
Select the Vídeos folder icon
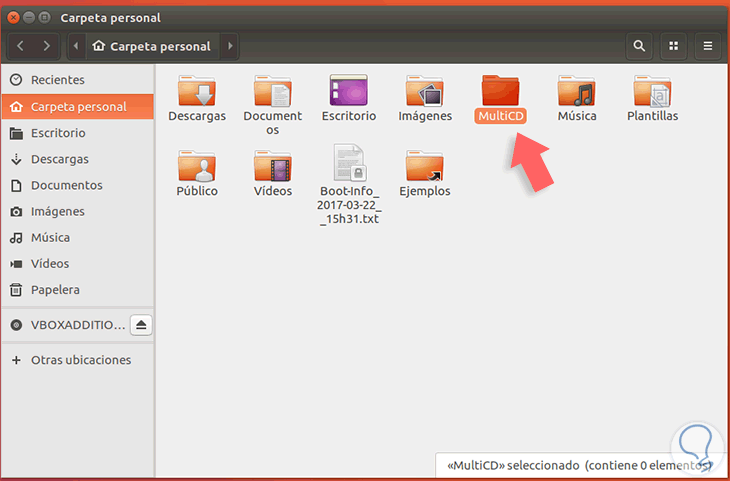click(273, 166)
